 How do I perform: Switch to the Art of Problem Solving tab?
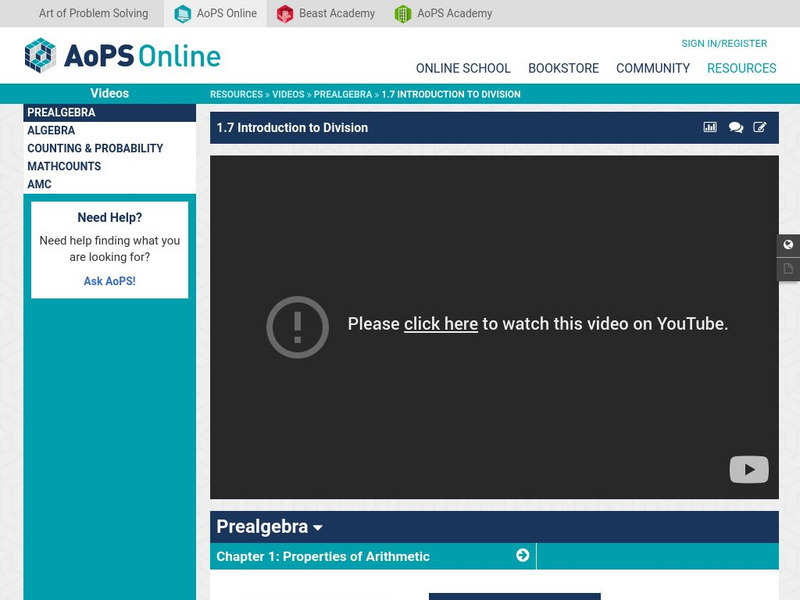click(x=92, y=14)
